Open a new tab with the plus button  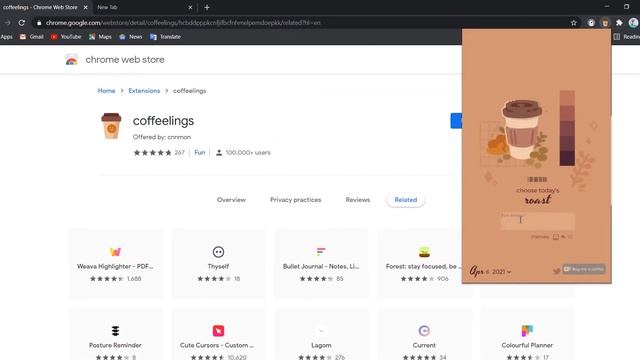tap(207, 7)
